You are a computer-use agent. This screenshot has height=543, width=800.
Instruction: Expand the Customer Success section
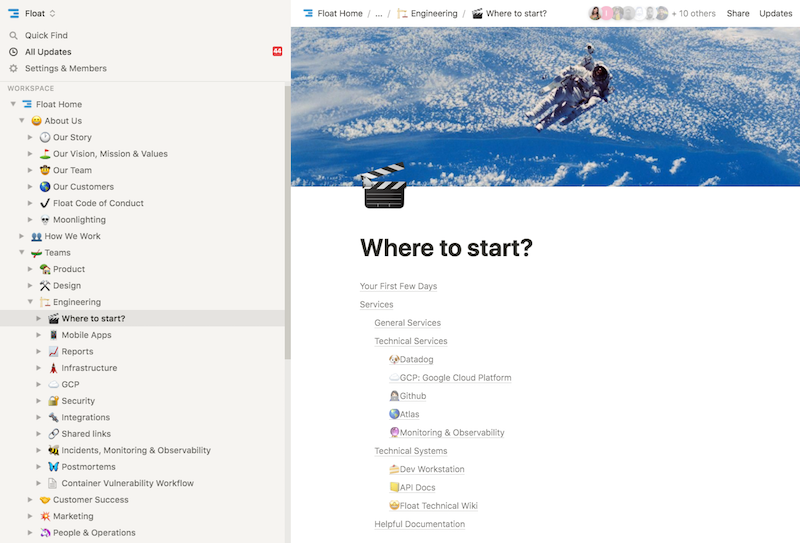[31, 500]
